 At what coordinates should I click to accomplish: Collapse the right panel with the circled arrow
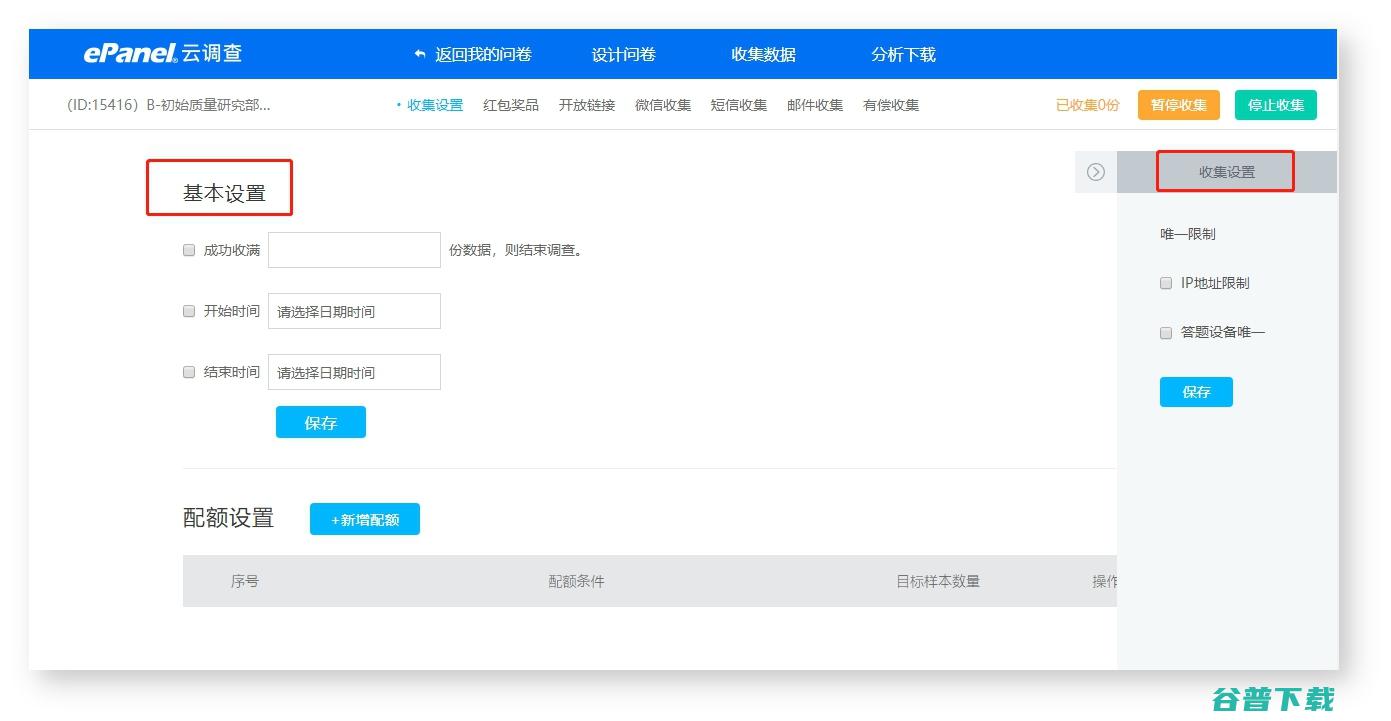[1096, 172]
